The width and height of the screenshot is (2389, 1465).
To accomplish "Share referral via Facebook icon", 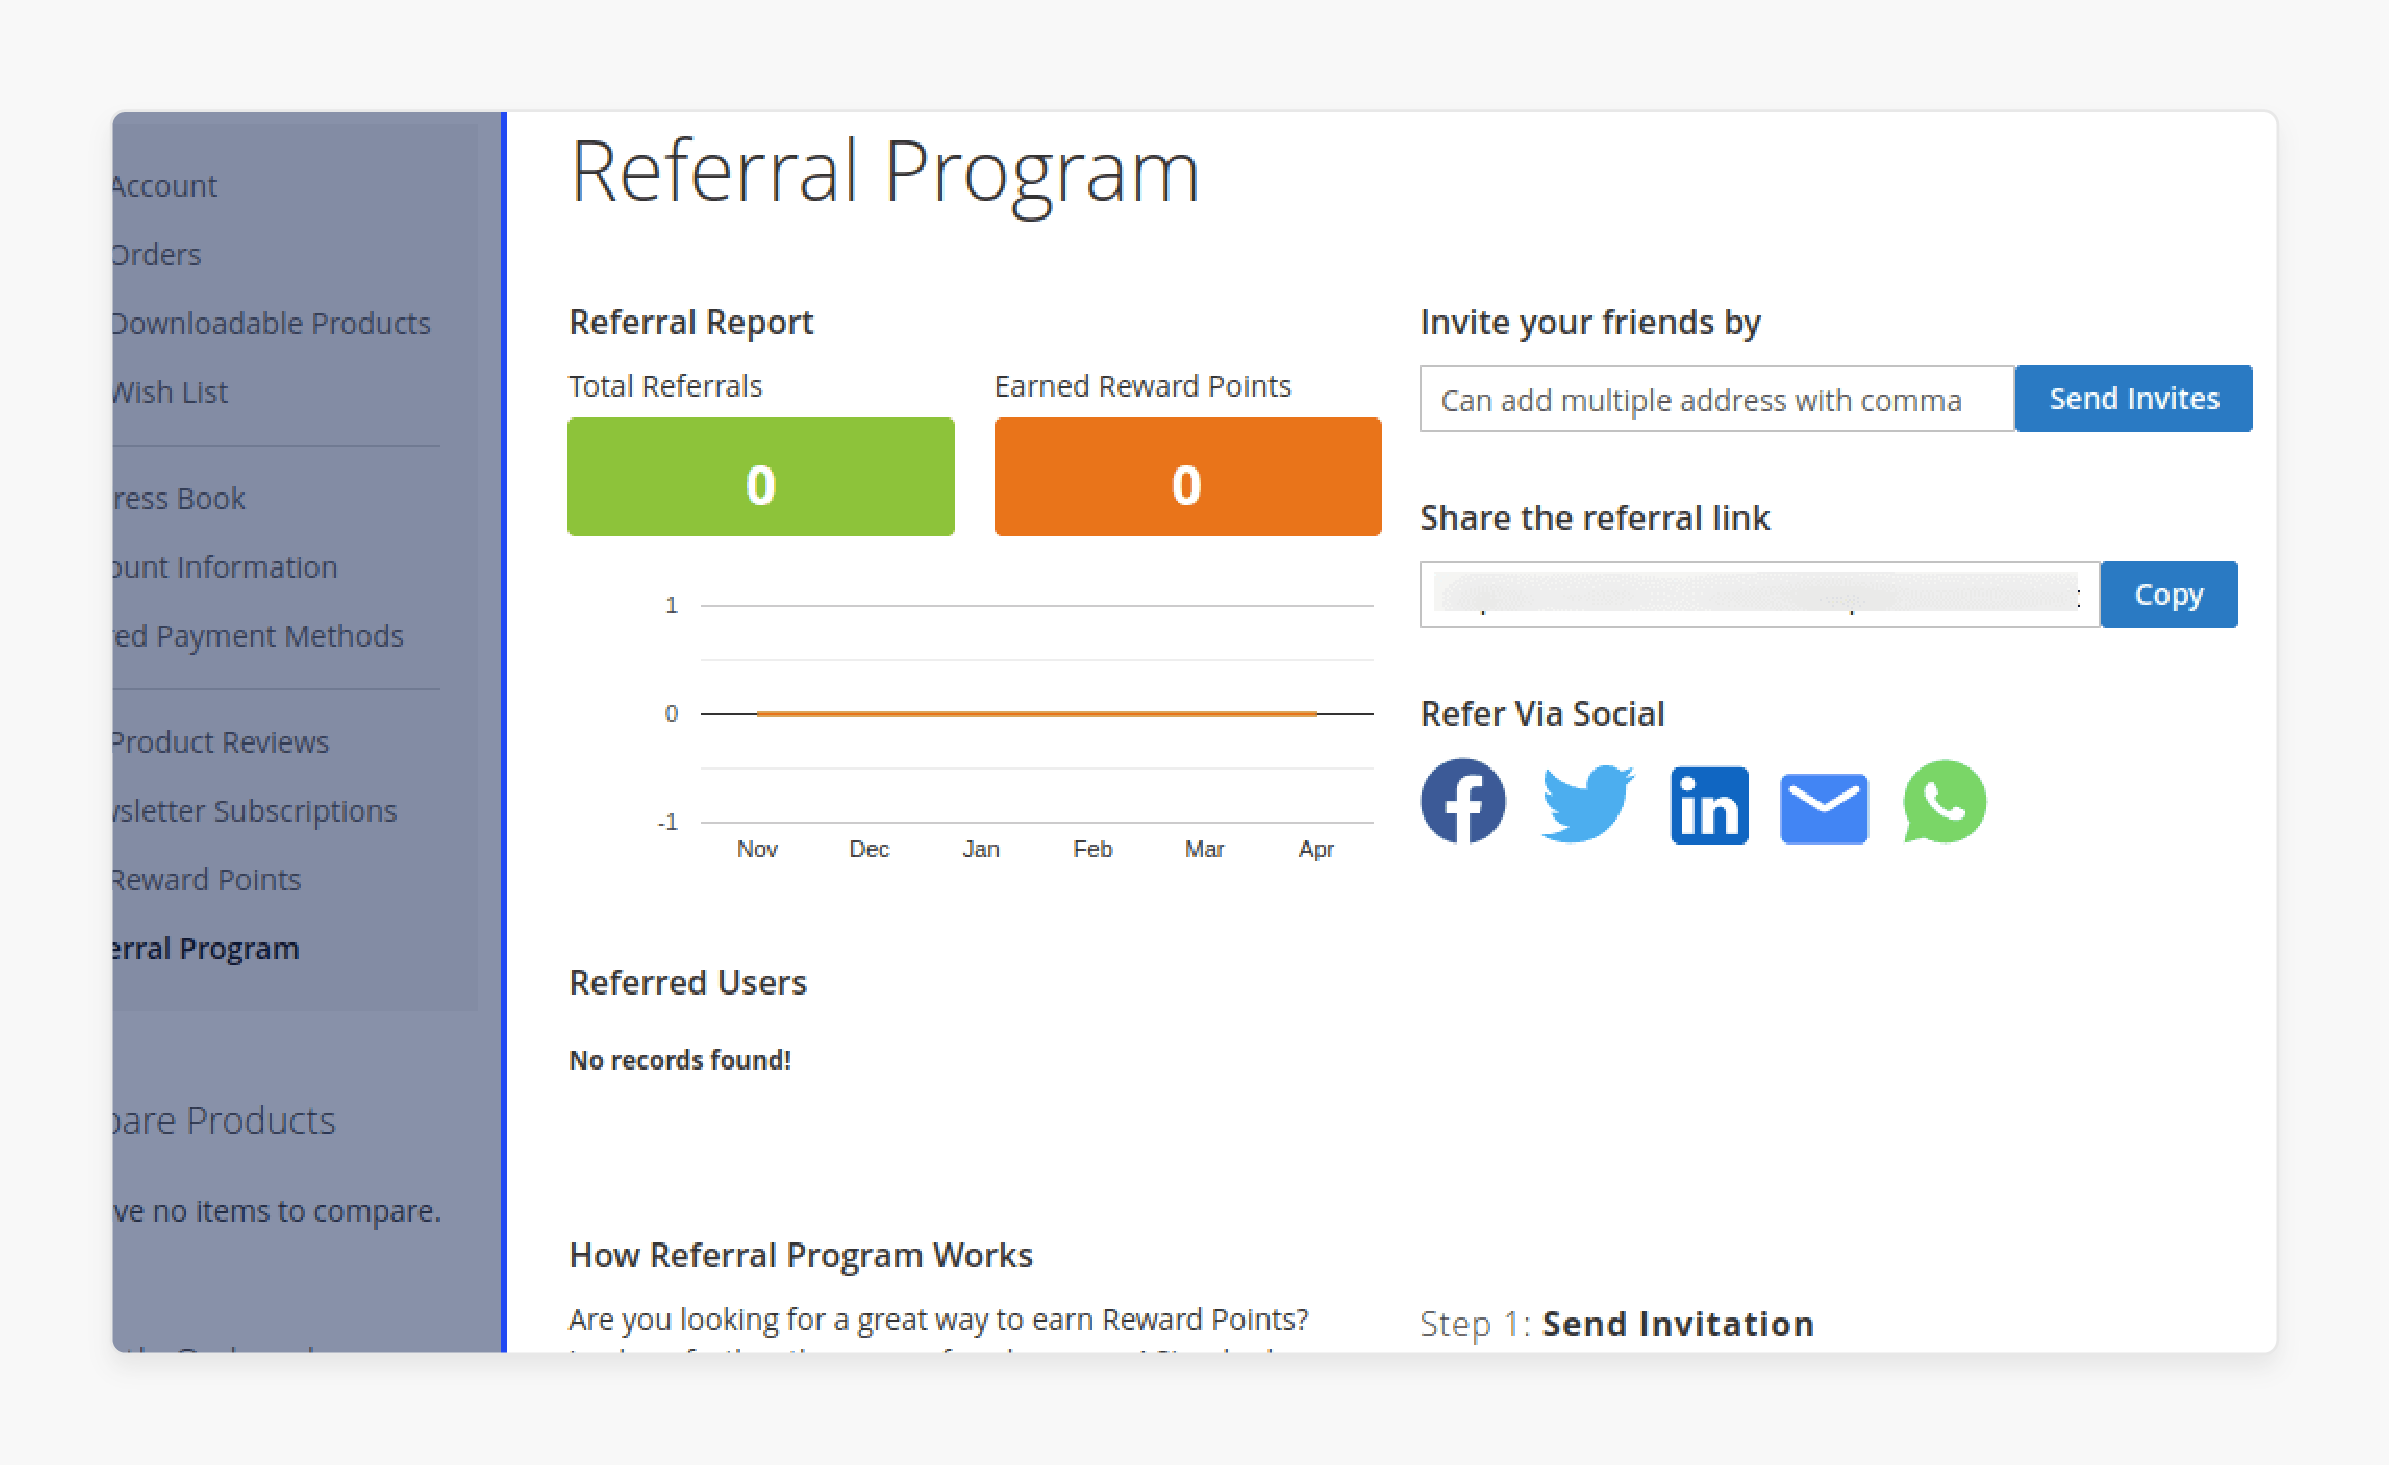I will pos(1463,801).
